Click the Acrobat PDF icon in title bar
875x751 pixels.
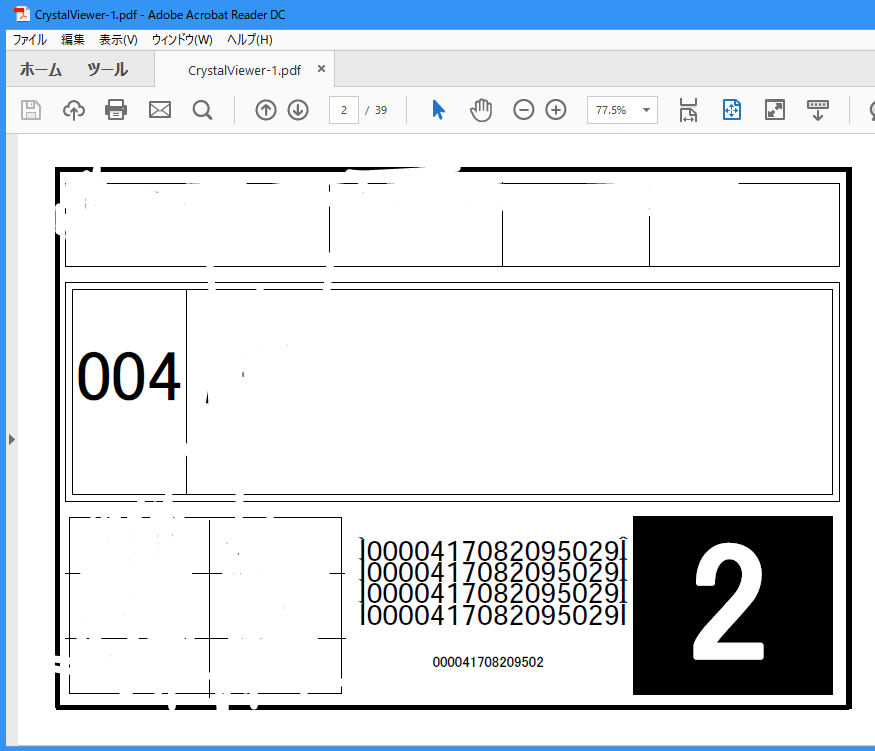click(22, 14)
